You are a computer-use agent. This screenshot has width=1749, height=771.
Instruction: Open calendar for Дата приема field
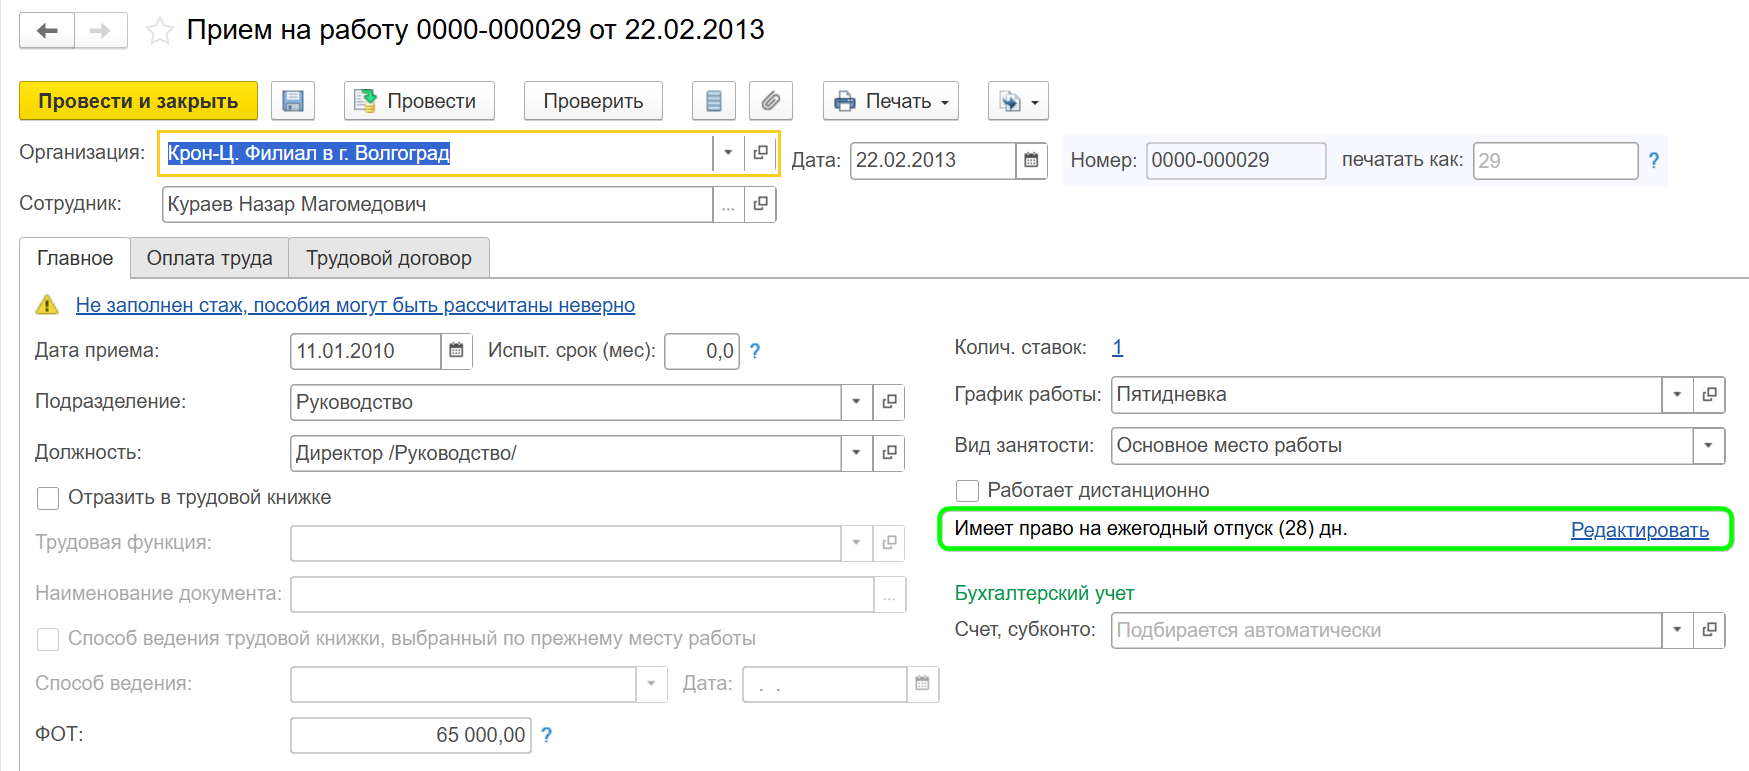pos(456,351)
